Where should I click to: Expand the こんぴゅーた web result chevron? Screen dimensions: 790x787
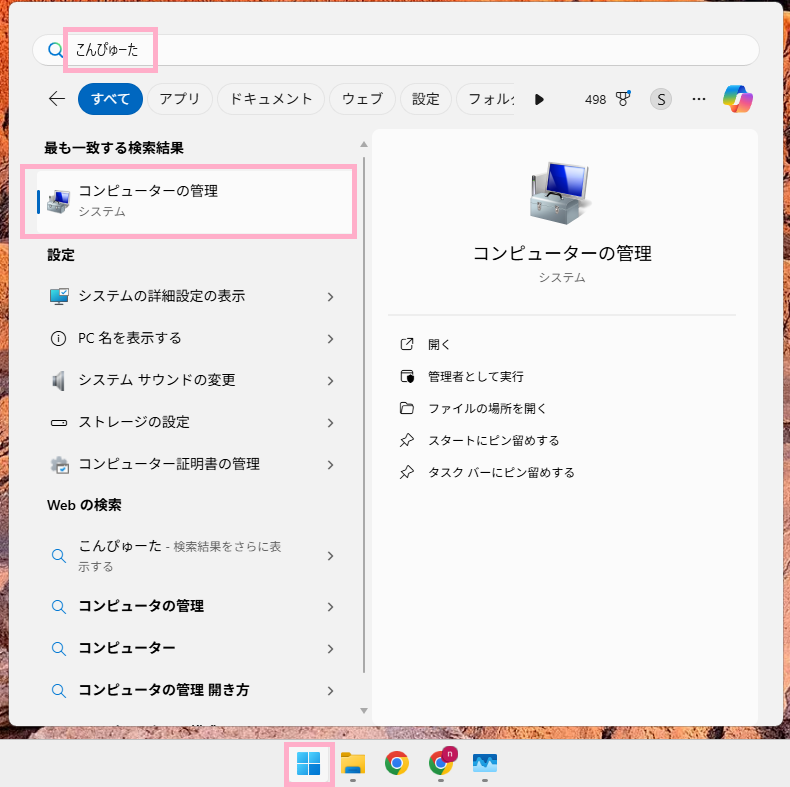331,556
